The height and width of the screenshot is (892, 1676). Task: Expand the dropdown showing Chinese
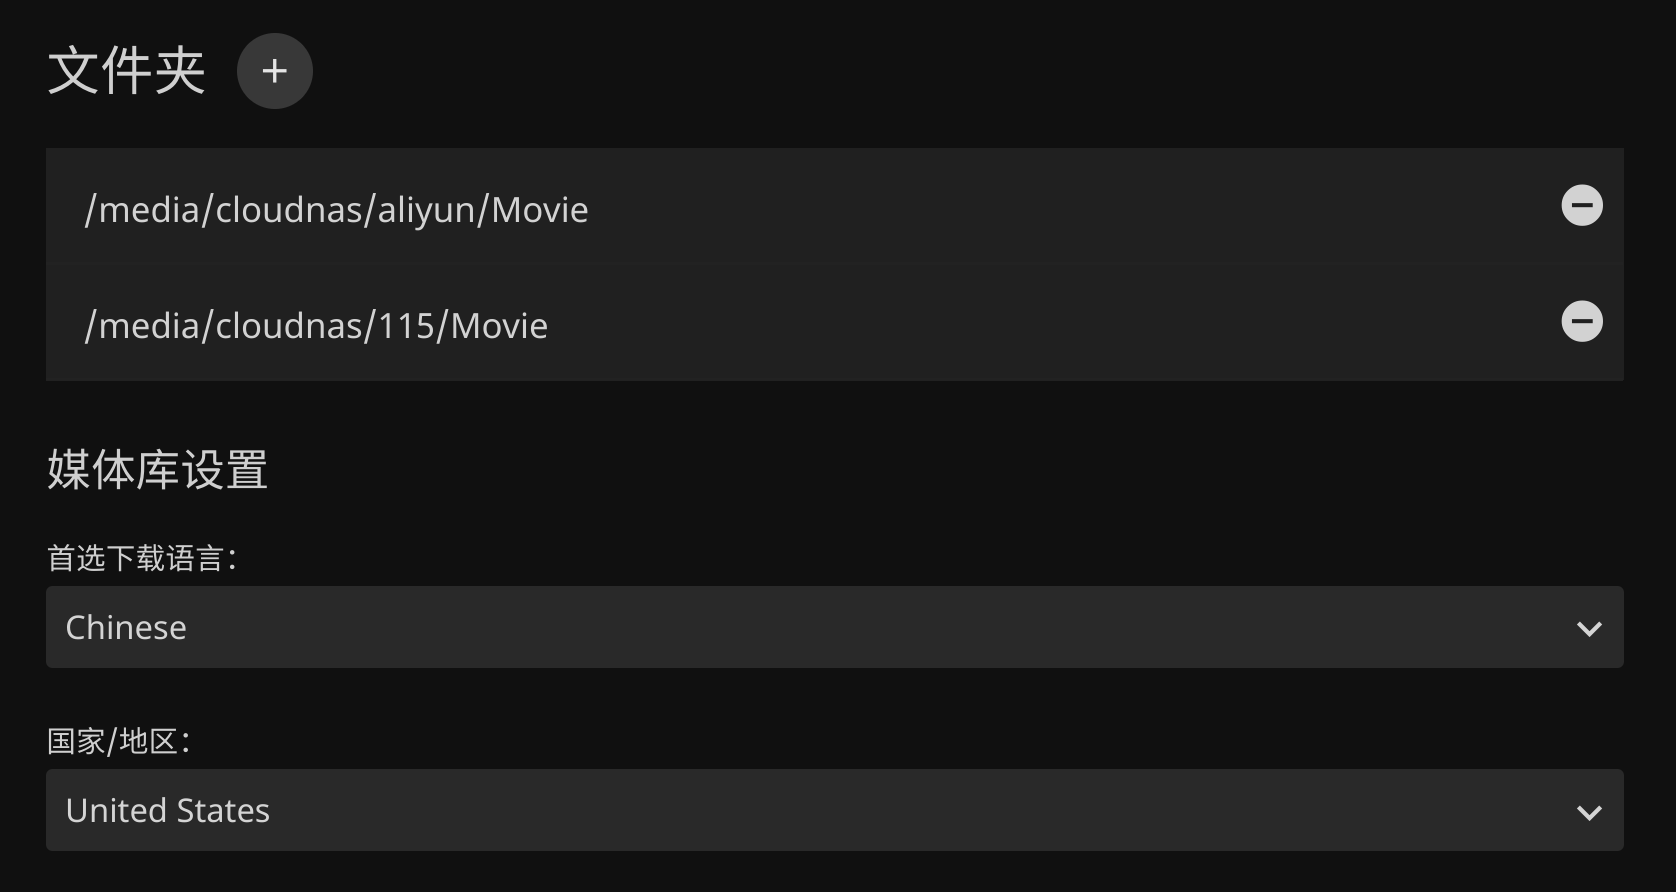click(834, 627)
